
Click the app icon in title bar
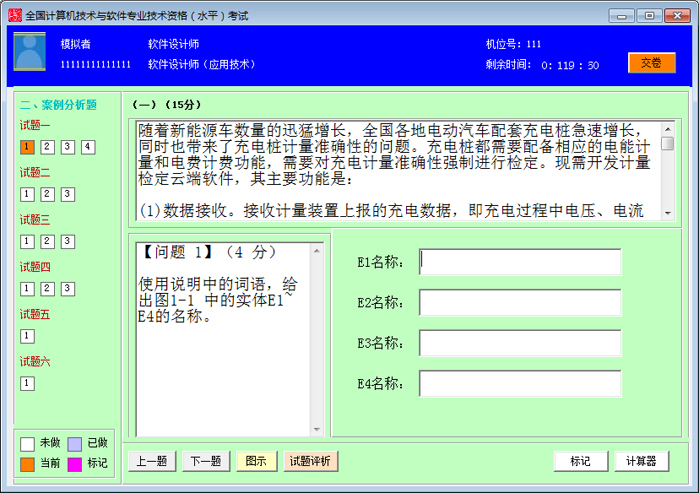click(x=13, y=15)
